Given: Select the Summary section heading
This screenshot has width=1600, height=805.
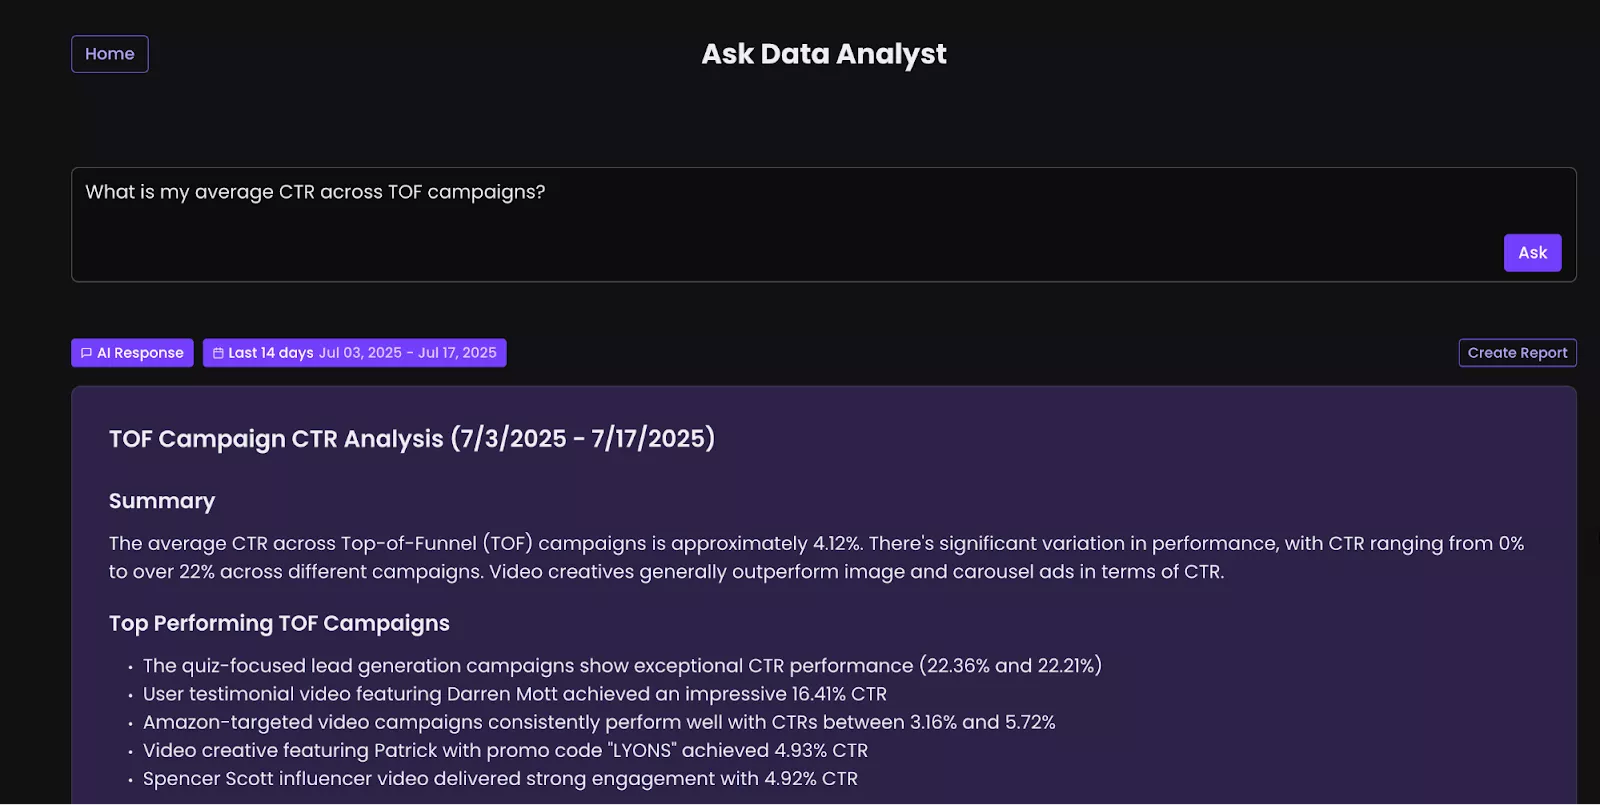Looking at the screenshot, I should coord(162,501).
